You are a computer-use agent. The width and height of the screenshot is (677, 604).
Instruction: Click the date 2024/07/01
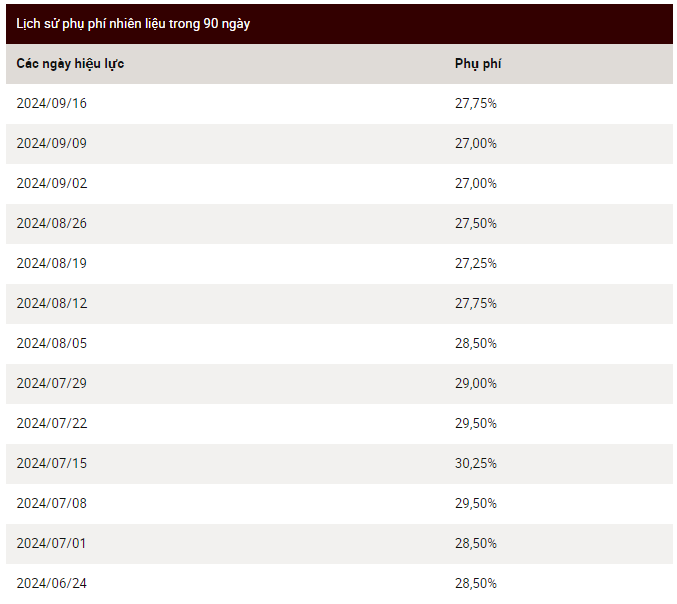(51, 544)
